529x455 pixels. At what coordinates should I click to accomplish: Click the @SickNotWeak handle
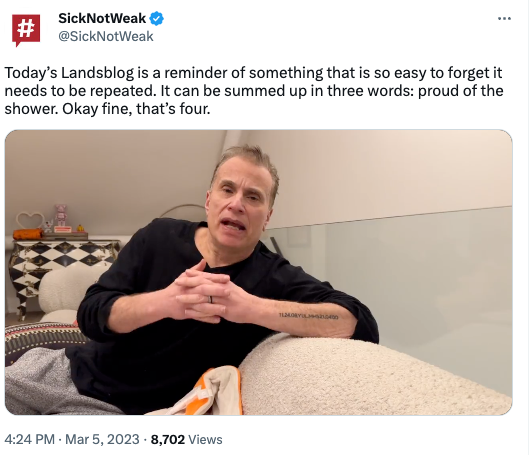106,36
